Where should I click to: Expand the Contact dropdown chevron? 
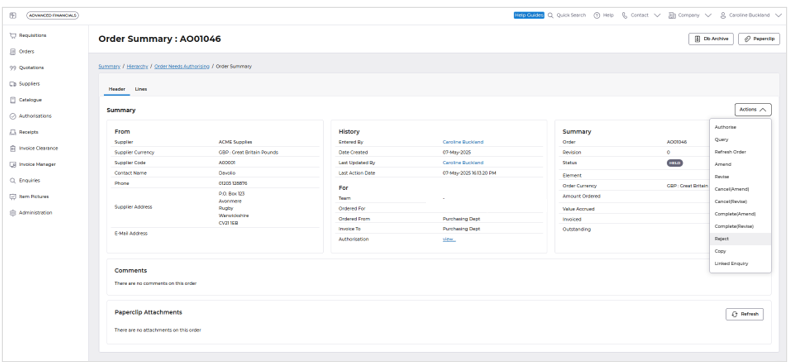pyautogui.click(x=657, y=15)
